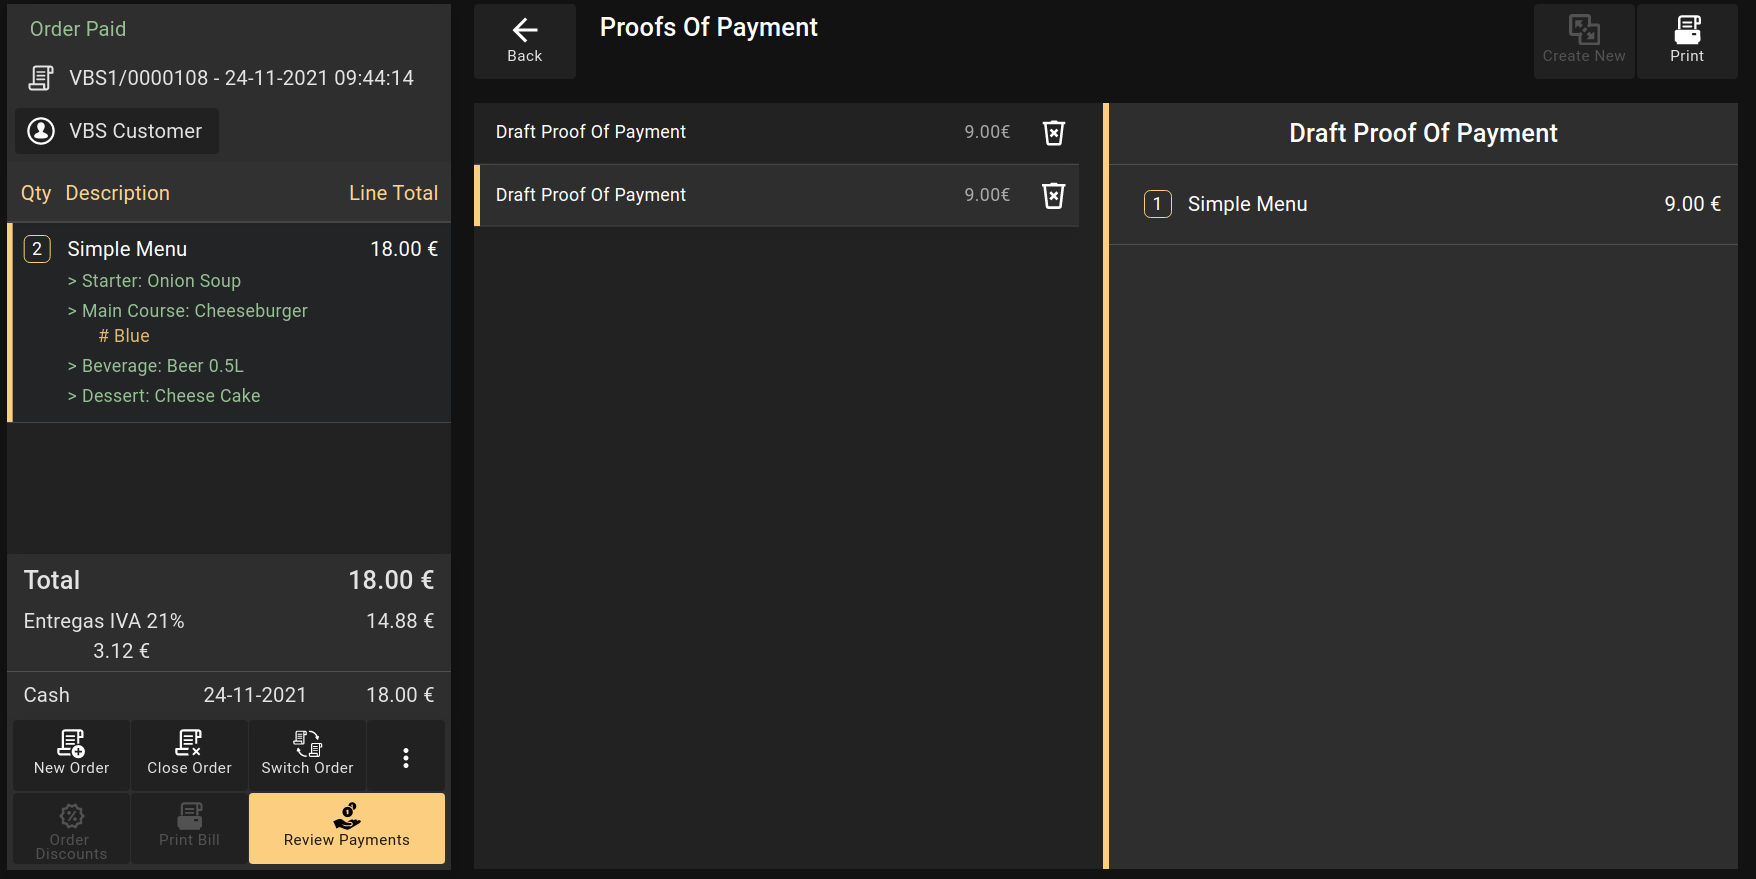Image resolution: width=1756 pixels, height=879 pixels.
Task: Click the Create New button
Action: click(1583, 41)
